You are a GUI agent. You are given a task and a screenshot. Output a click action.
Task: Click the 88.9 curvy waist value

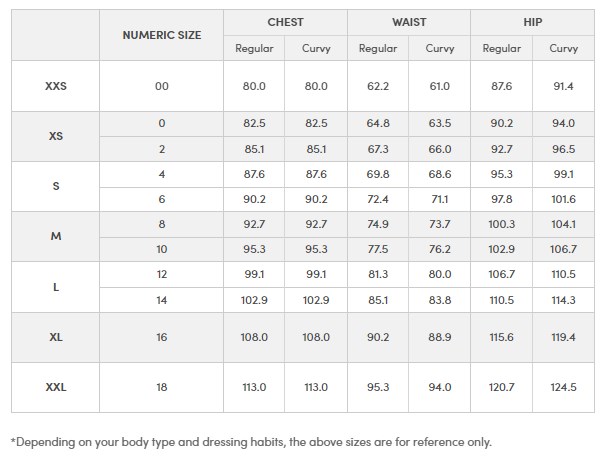point(439,337)
